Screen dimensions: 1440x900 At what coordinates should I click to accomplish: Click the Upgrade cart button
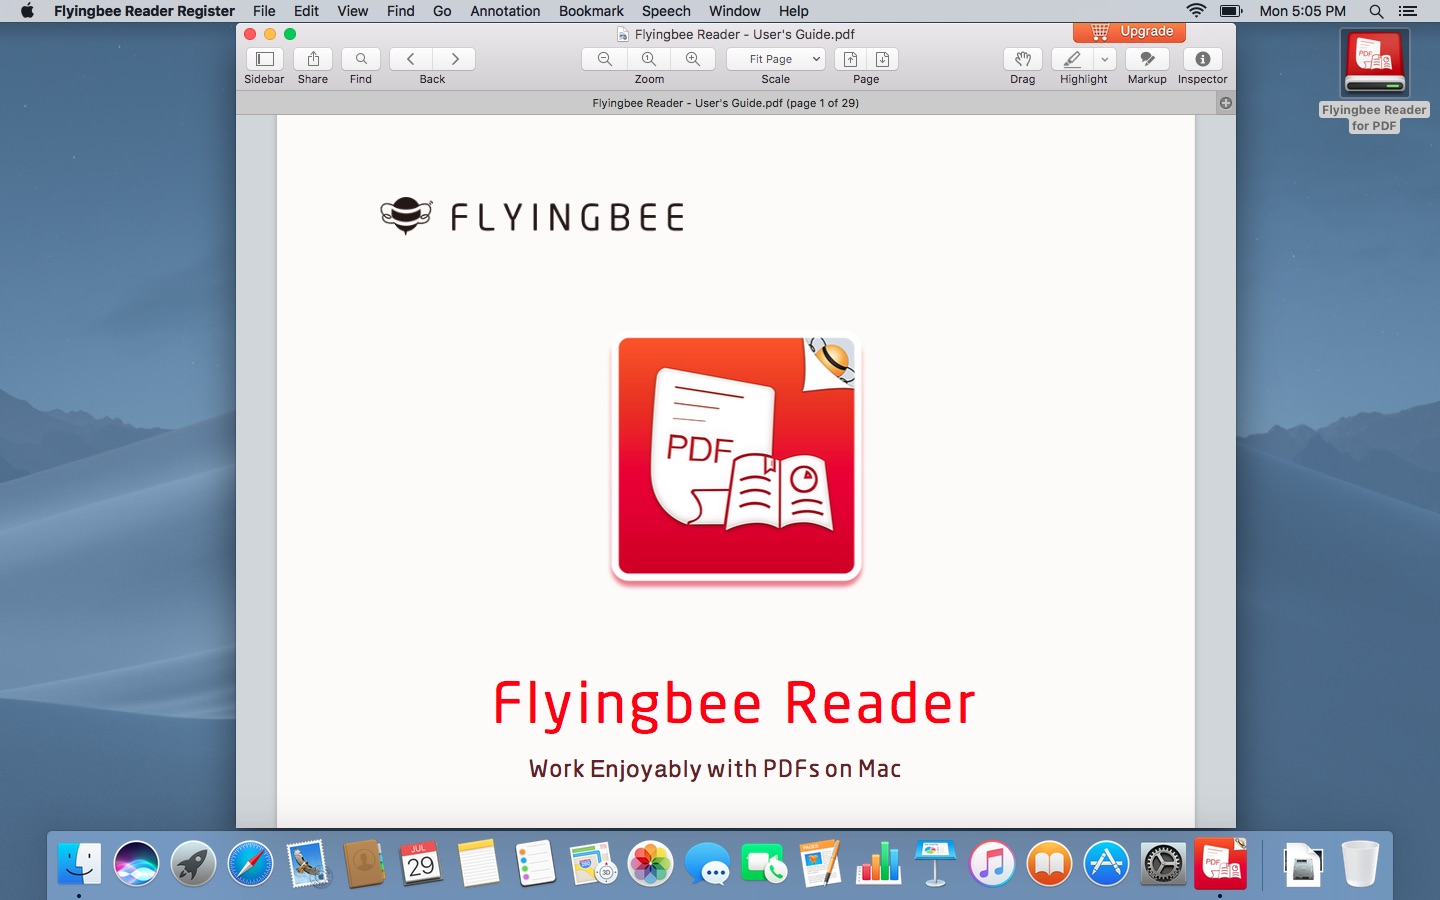[1130, 32]
